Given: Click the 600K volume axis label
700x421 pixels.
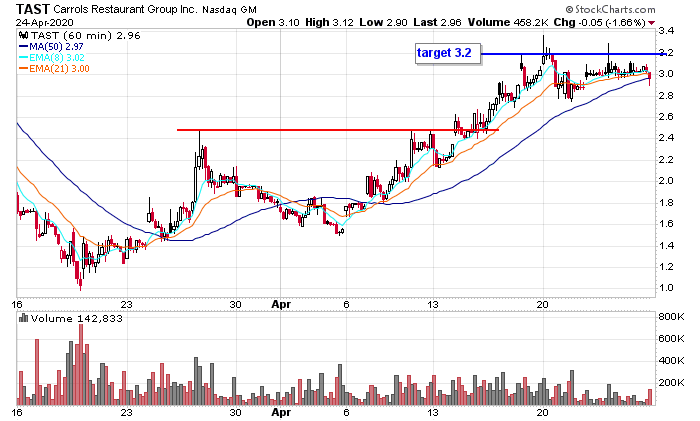Looking at the screenshot, I should [x=671, y=338].
